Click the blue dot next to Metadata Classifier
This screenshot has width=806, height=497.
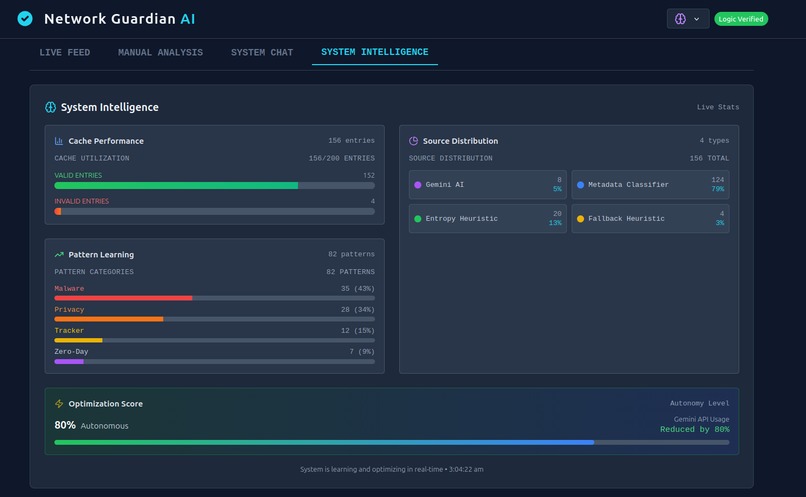point(580,185)
